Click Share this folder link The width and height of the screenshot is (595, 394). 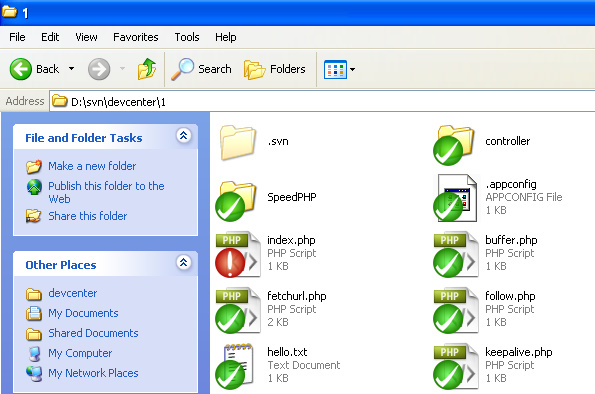88,216
